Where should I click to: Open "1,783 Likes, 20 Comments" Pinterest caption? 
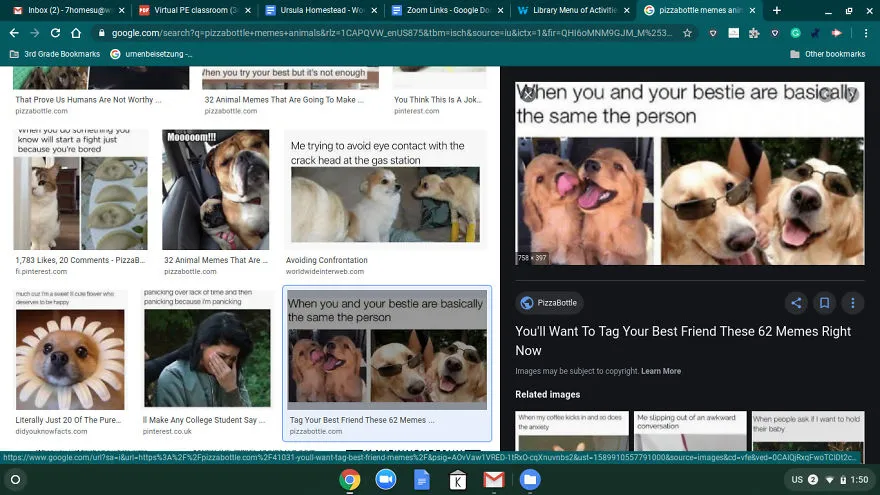(x=80, y=260)
